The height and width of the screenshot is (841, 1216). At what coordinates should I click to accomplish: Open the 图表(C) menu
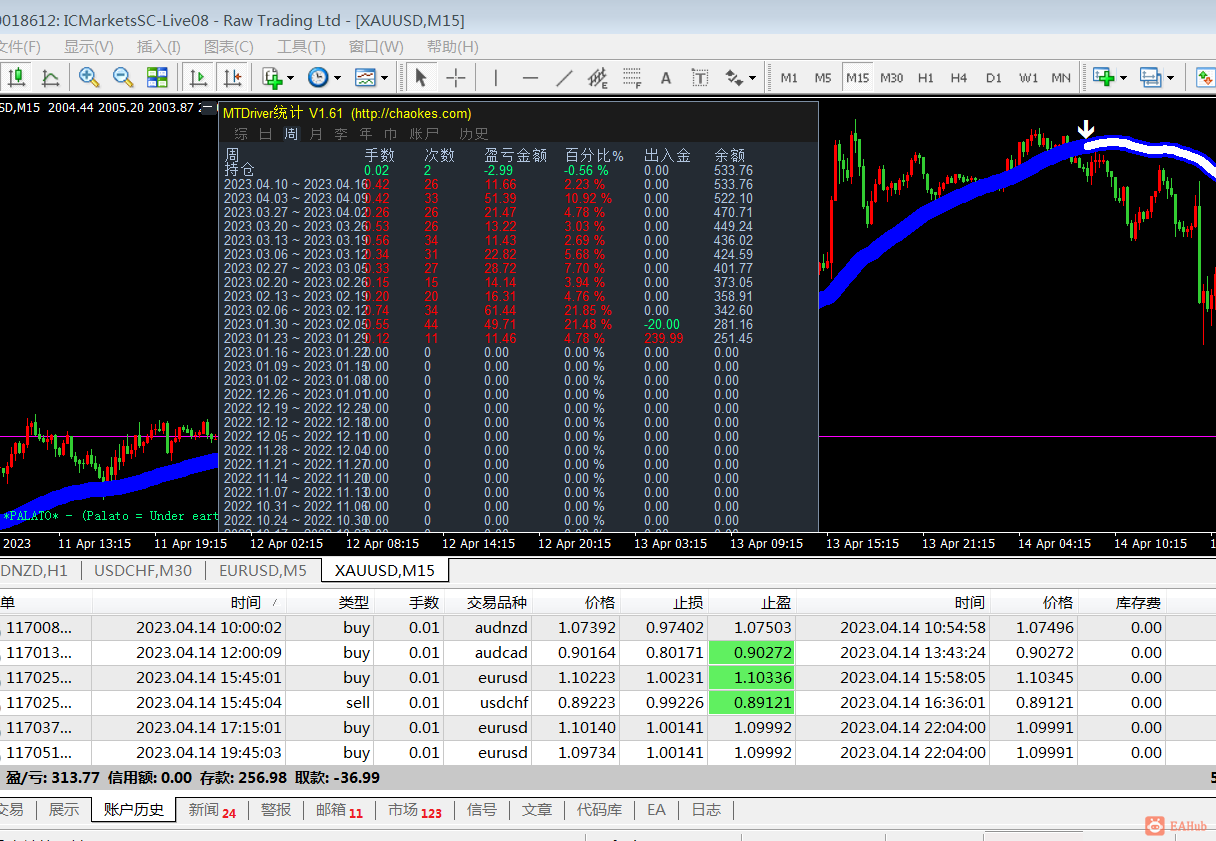tap(228, 47)
